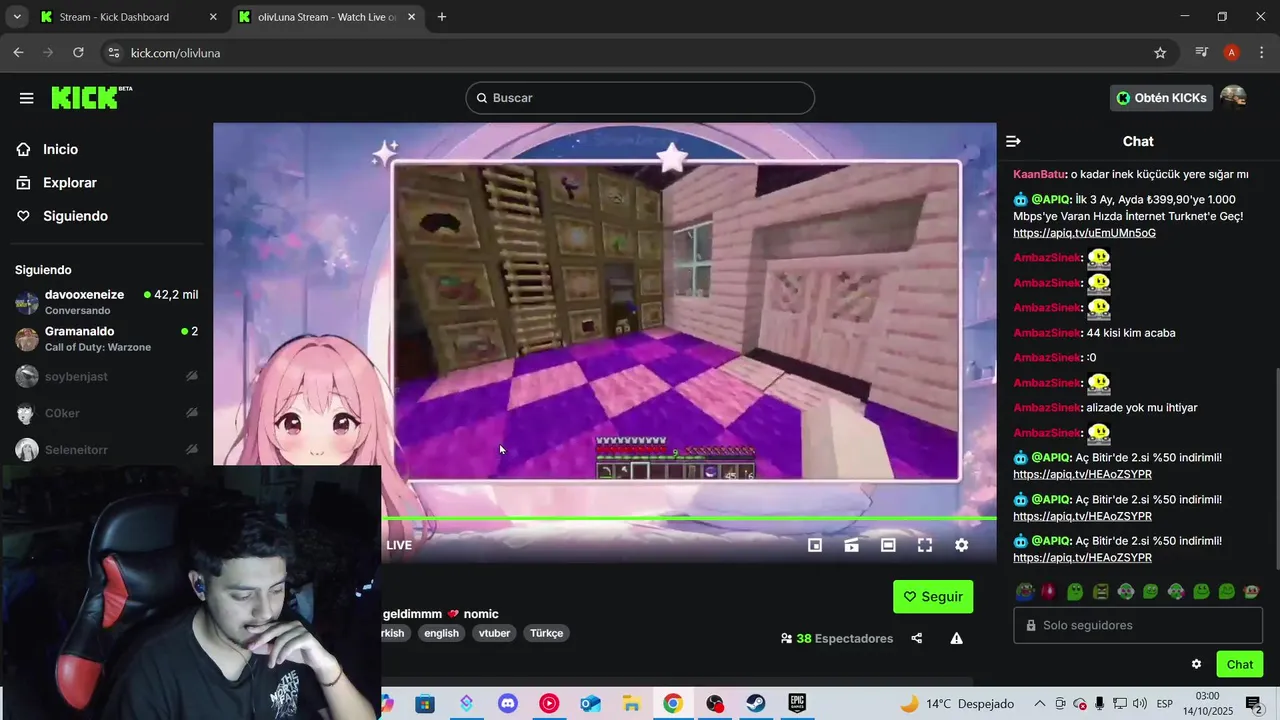Open the profile avatar menu
This screenshot has width=1280, height=720.
pyautogui.click(x=1233, y=97)
